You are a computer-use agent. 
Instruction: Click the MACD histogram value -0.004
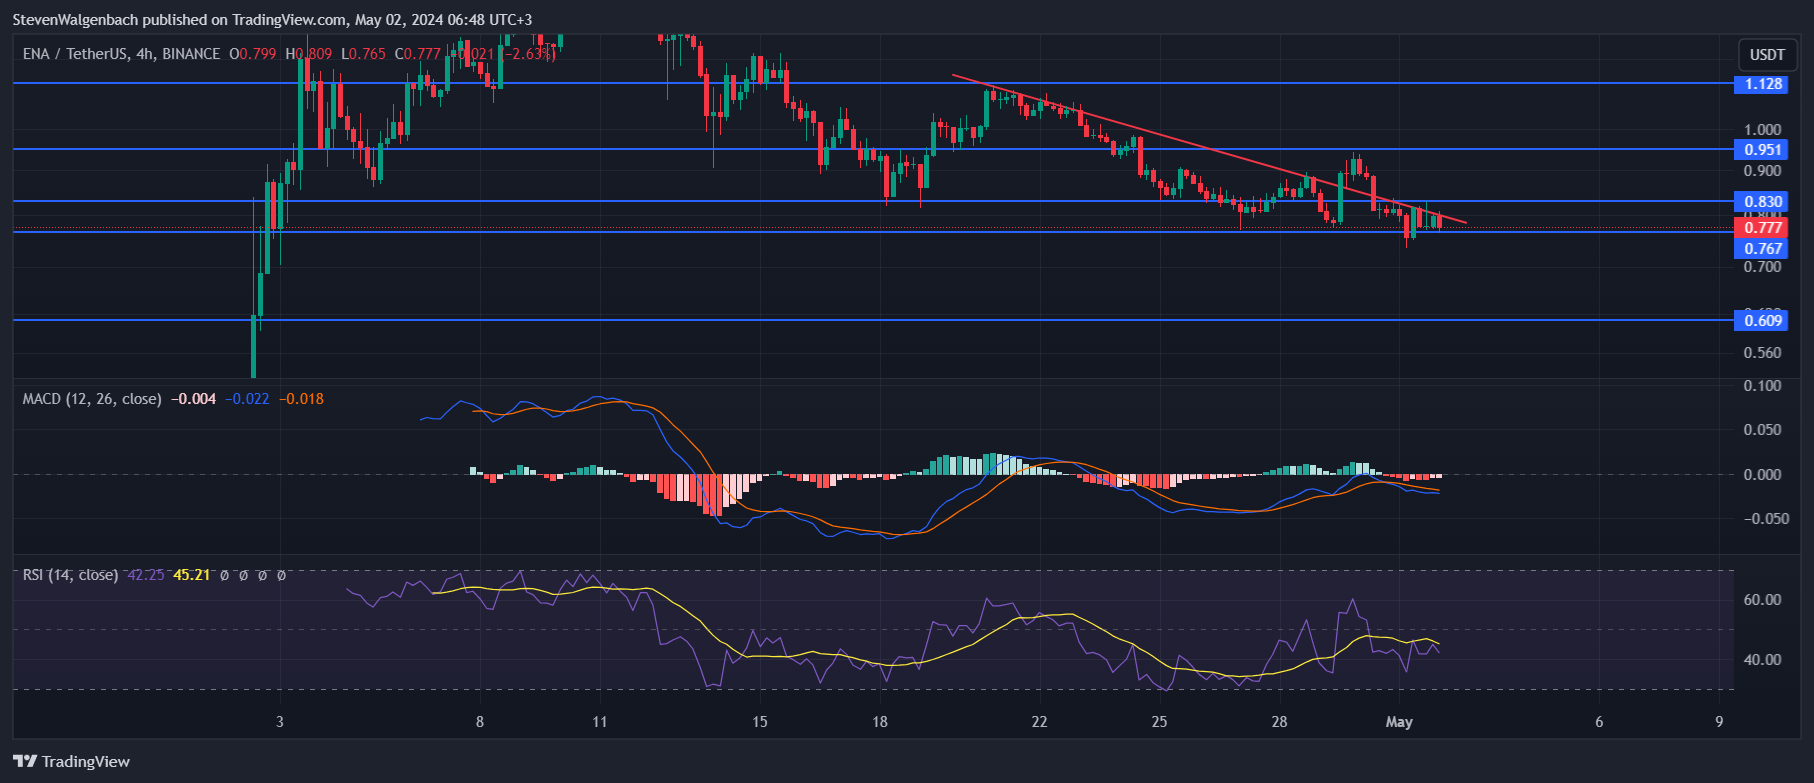pos(193,399)
